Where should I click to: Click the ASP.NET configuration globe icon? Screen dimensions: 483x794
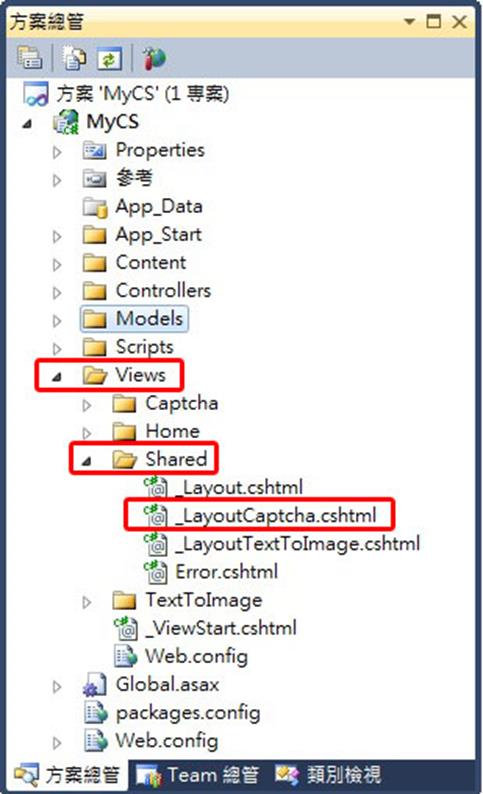click(153, 58)
